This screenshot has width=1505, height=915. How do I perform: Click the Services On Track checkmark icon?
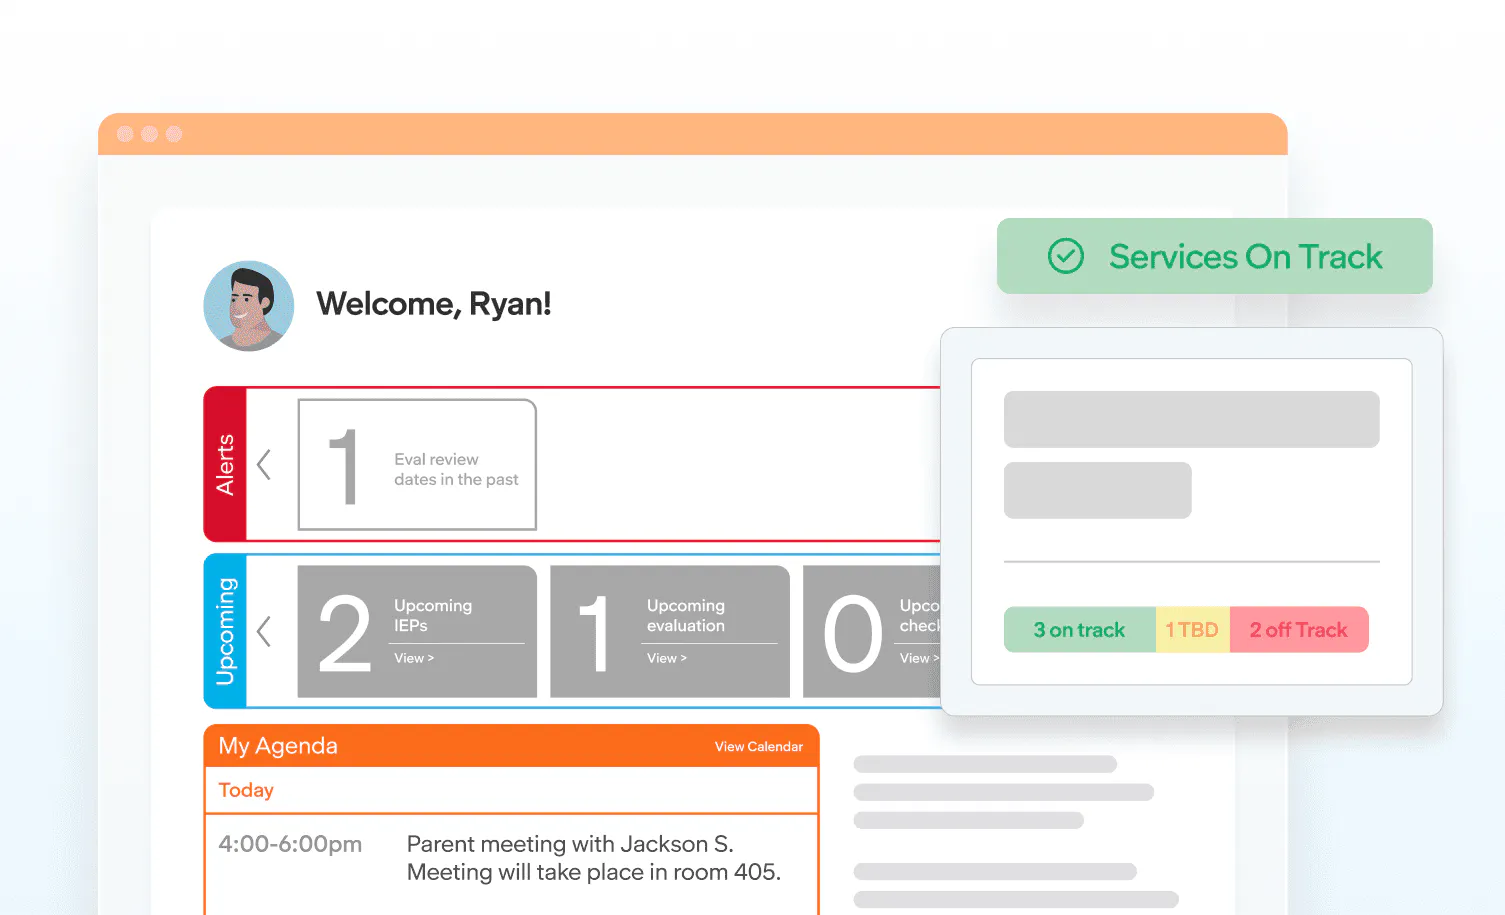point(1065,256)
